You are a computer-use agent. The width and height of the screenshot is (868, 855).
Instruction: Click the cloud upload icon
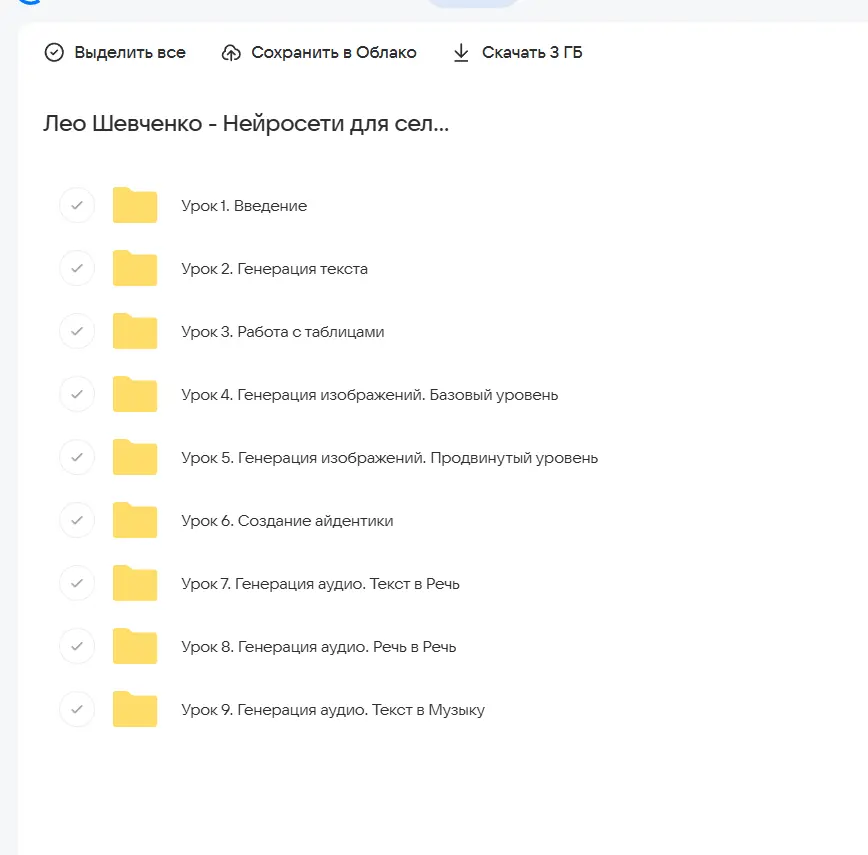(x=231, y=53)
